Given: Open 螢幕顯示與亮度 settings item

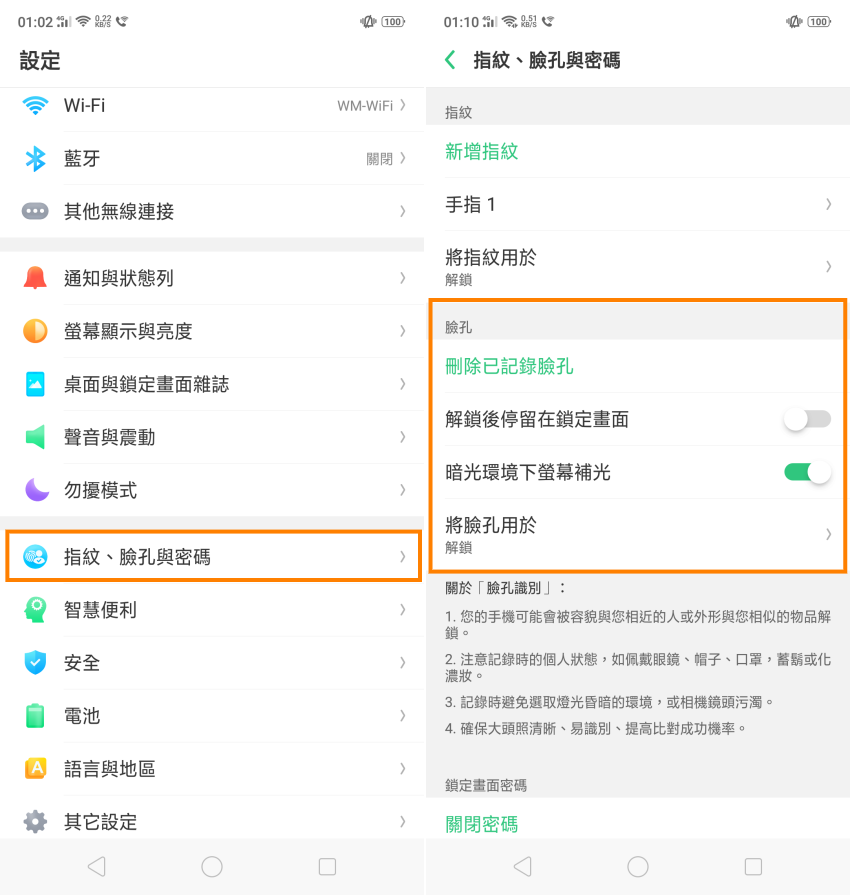Looking at the screenshot, I should pos(212,331).
